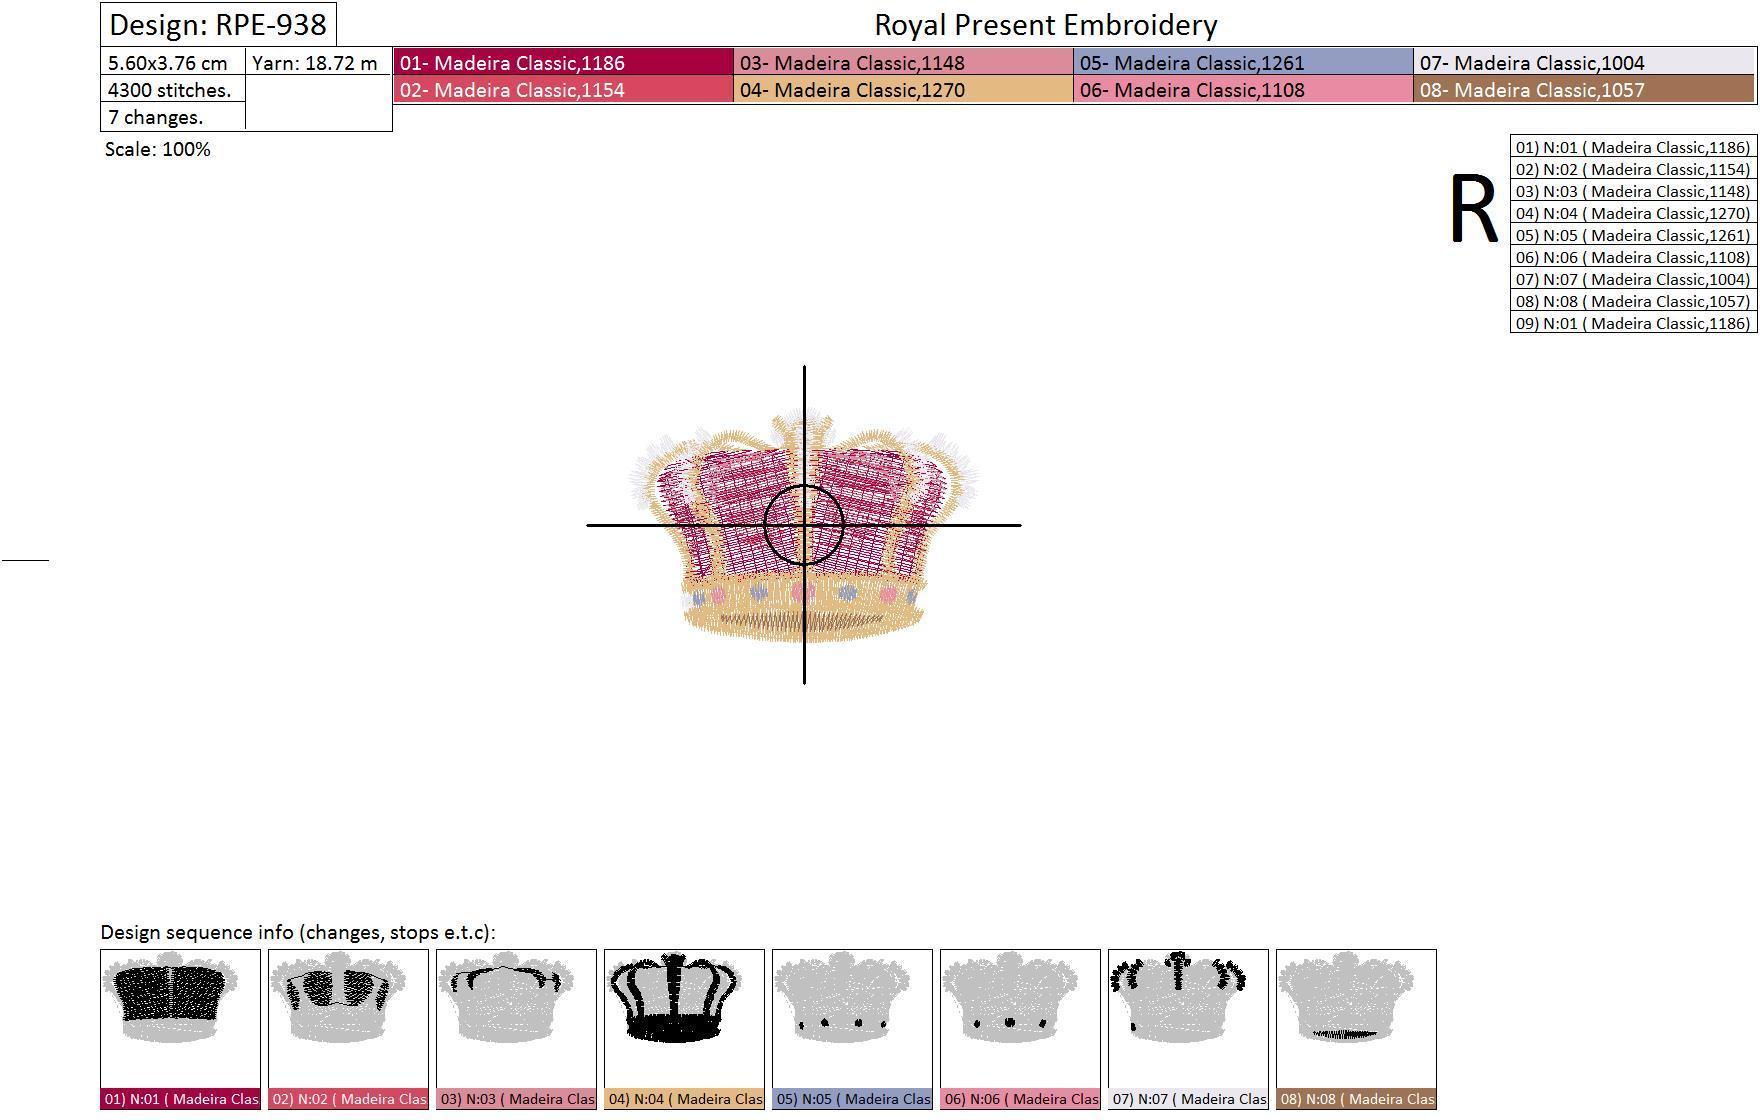This screenshot has height=1120, width=1760.
Task: Click thumbnail label 04) N:04 ( Madeira Clas
Action: click(x=684, y=1099)
